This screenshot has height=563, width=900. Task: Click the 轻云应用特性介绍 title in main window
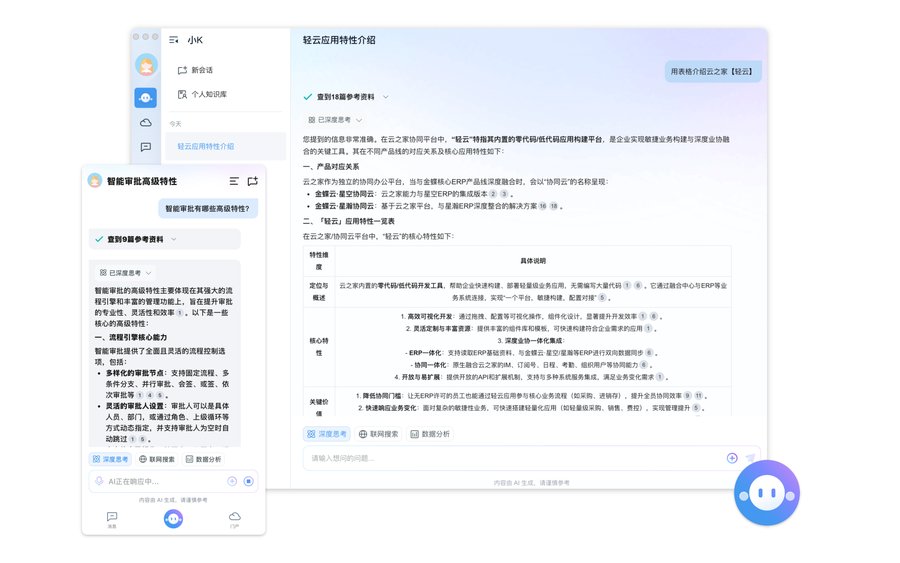click(339, 40)
